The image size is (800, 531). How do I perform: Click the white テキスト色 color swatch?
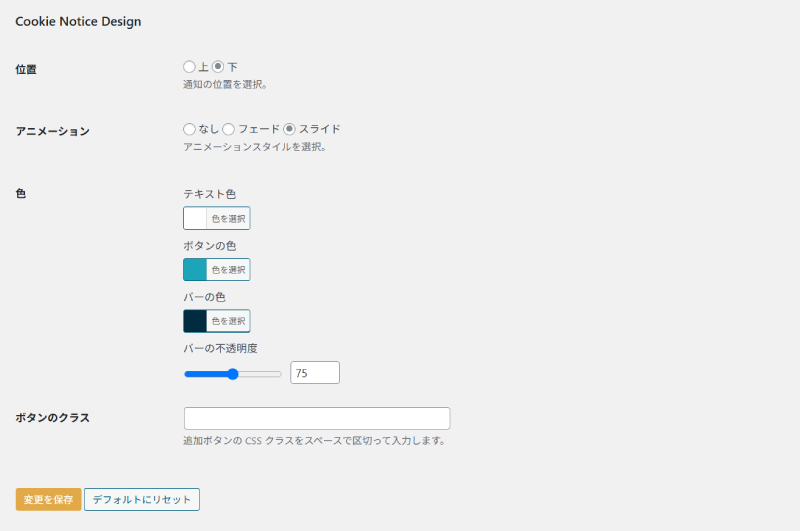click(x=195, y=218)
